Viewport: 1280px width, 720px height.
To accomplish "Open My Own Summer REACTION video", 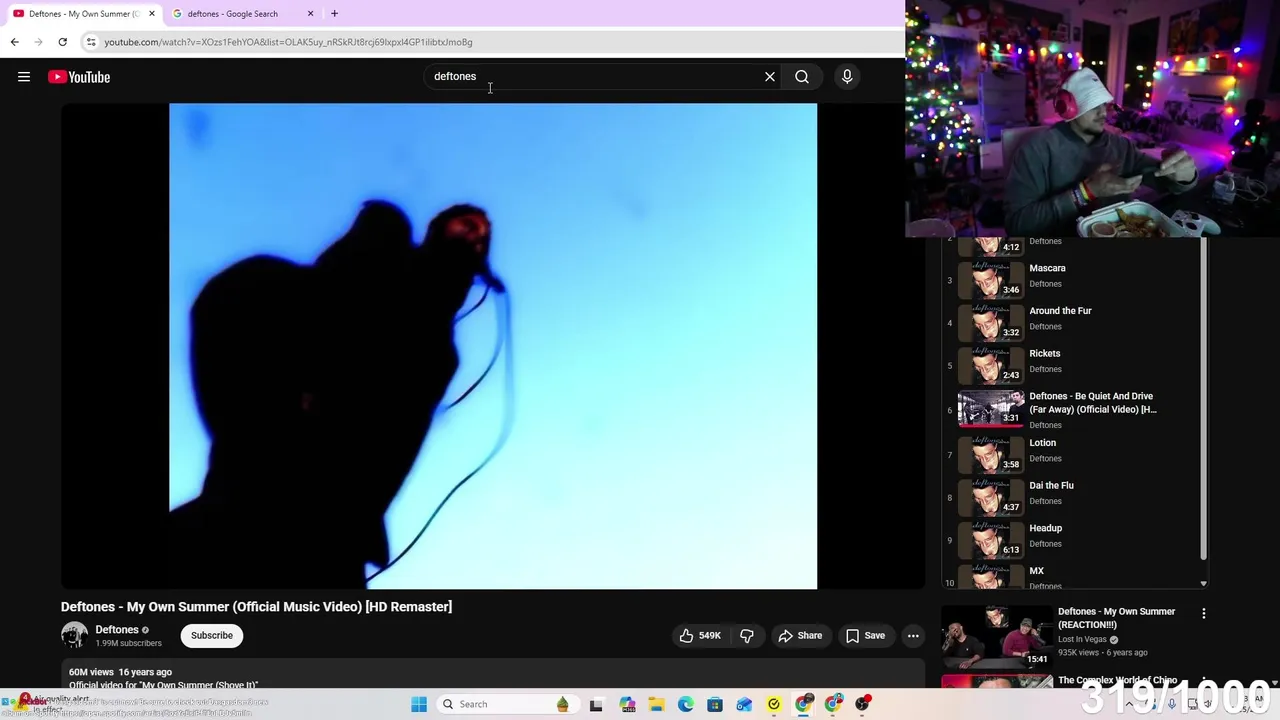I will pyautogui.click(x=1117, y=618).
